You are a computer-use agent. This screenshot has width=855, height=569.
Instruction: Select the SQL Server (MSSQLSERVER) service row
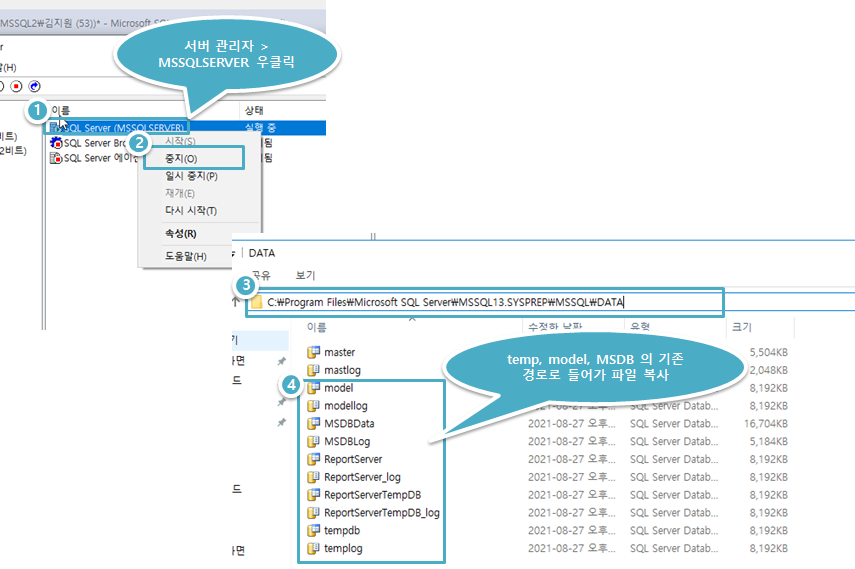185,128
